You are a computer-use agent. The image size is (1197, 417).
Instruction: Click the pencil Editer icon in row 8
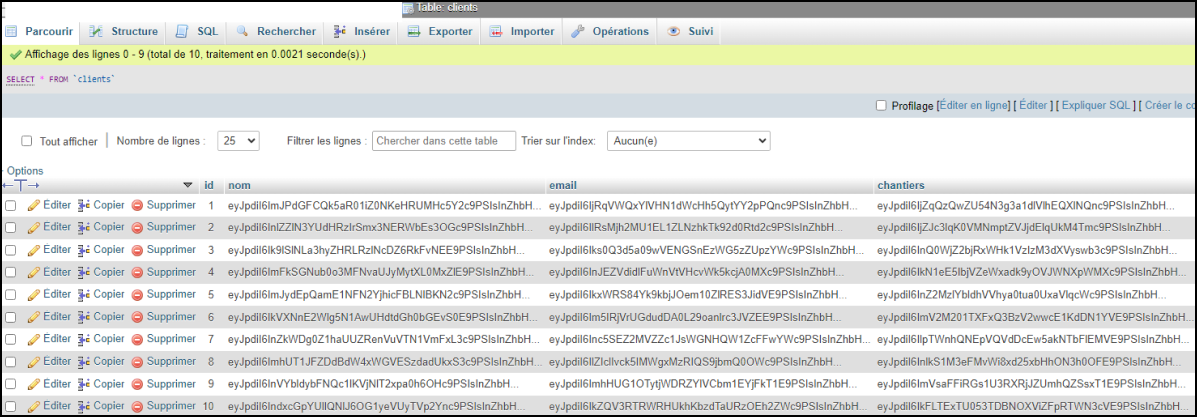[x=33, y=362]
